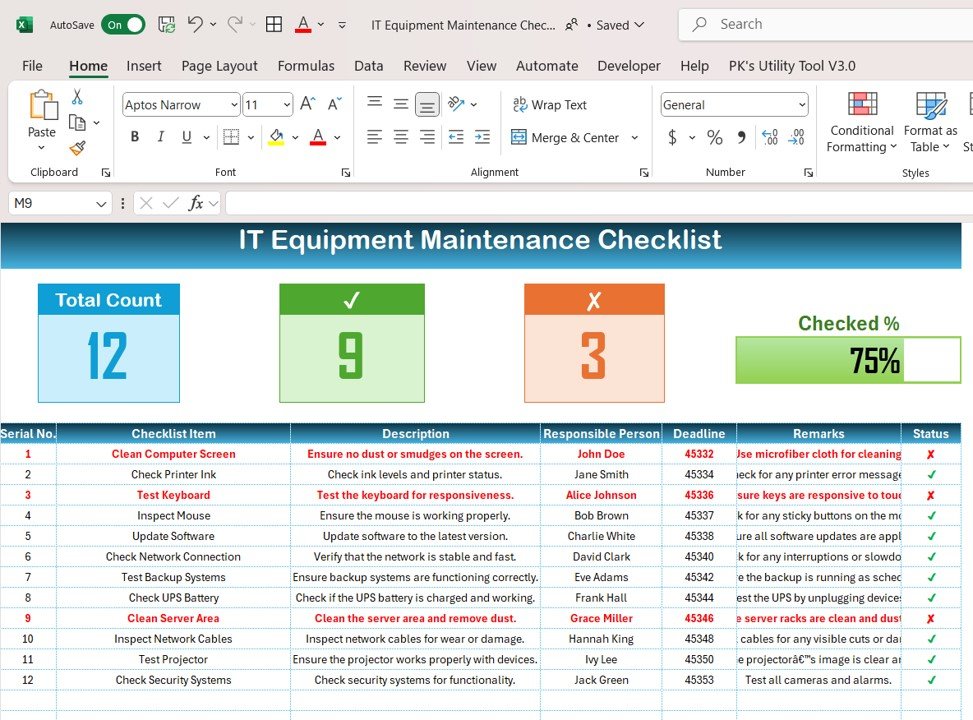Toggle Merge & Center
This screenshot has width=973, height=720.
pyautogui.click(x=565, y=137)
